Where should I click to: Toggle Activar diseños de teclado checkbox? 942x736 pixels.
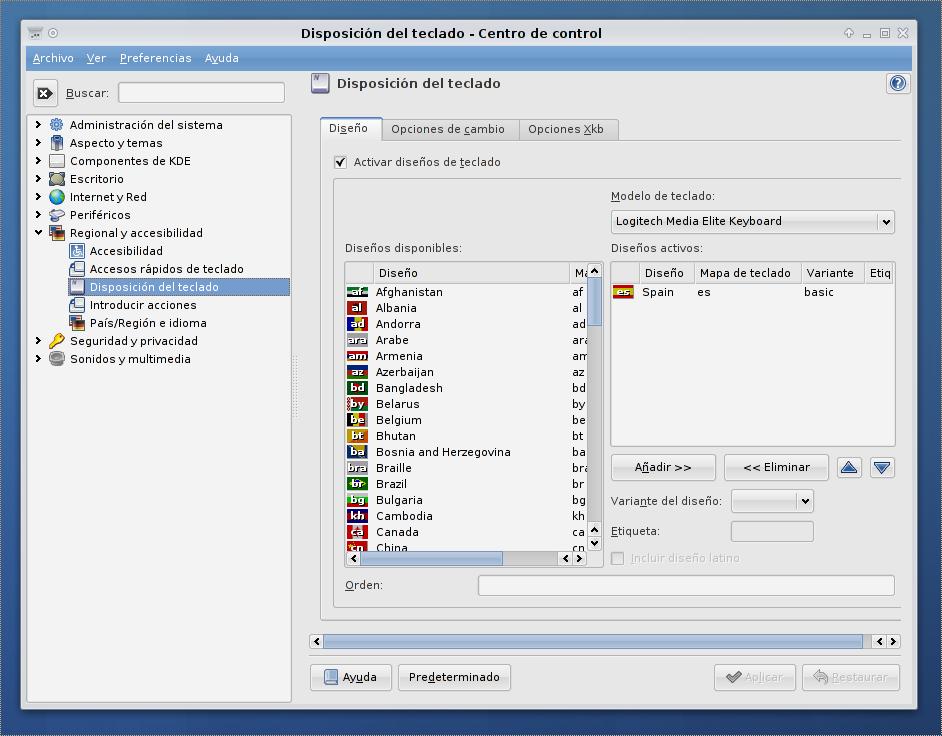(x=341, y=162)
